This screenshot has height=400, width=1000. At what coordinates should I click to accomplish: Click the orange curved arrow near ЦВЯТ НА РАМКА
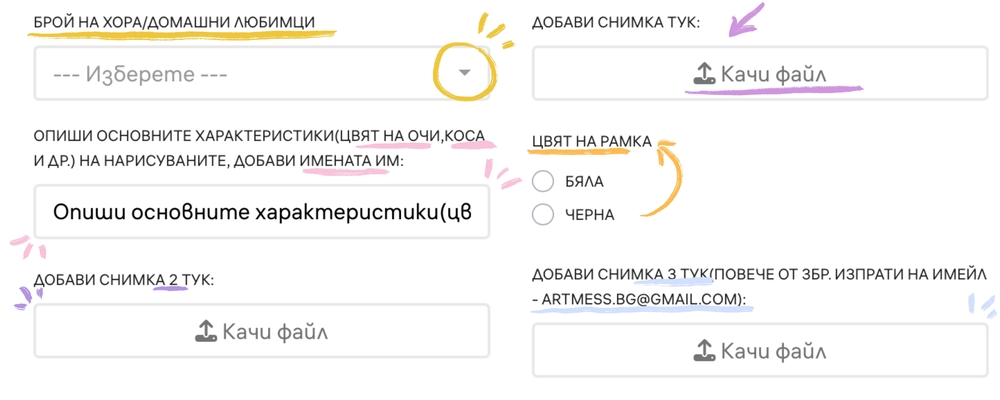(660, 179)
